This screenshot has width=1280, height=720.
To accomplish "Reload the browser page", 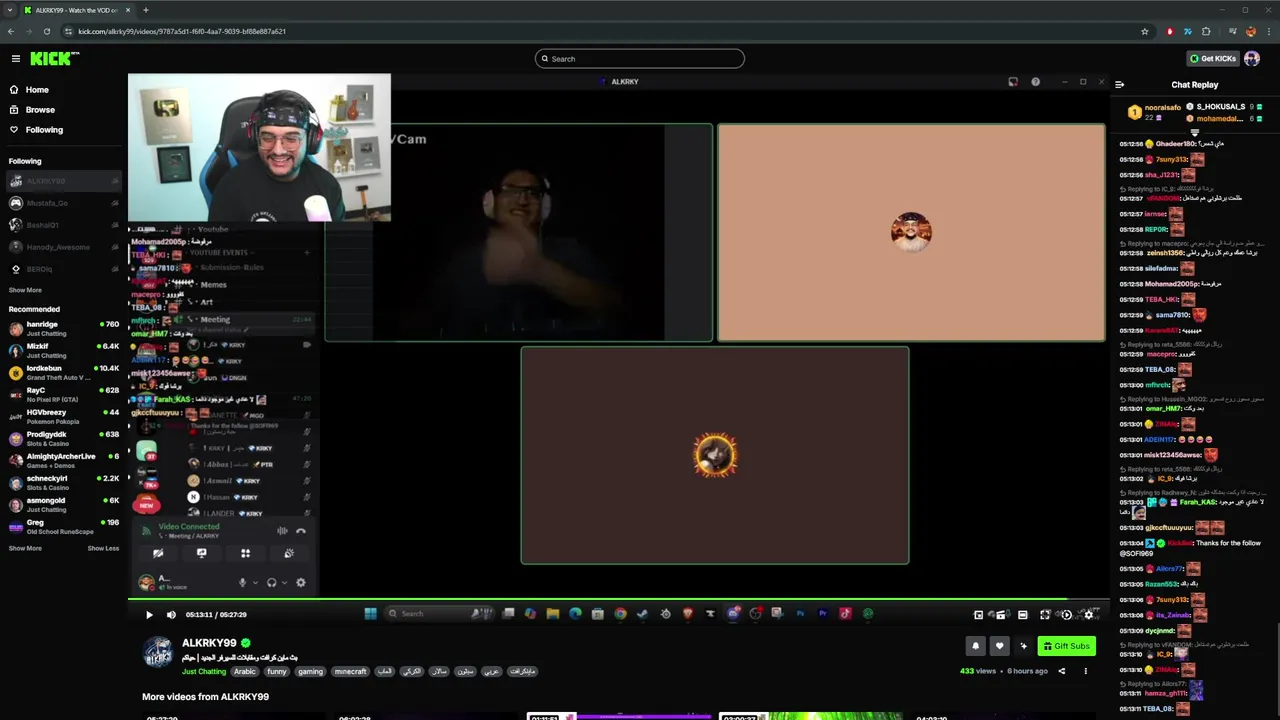I will [46, 31].
